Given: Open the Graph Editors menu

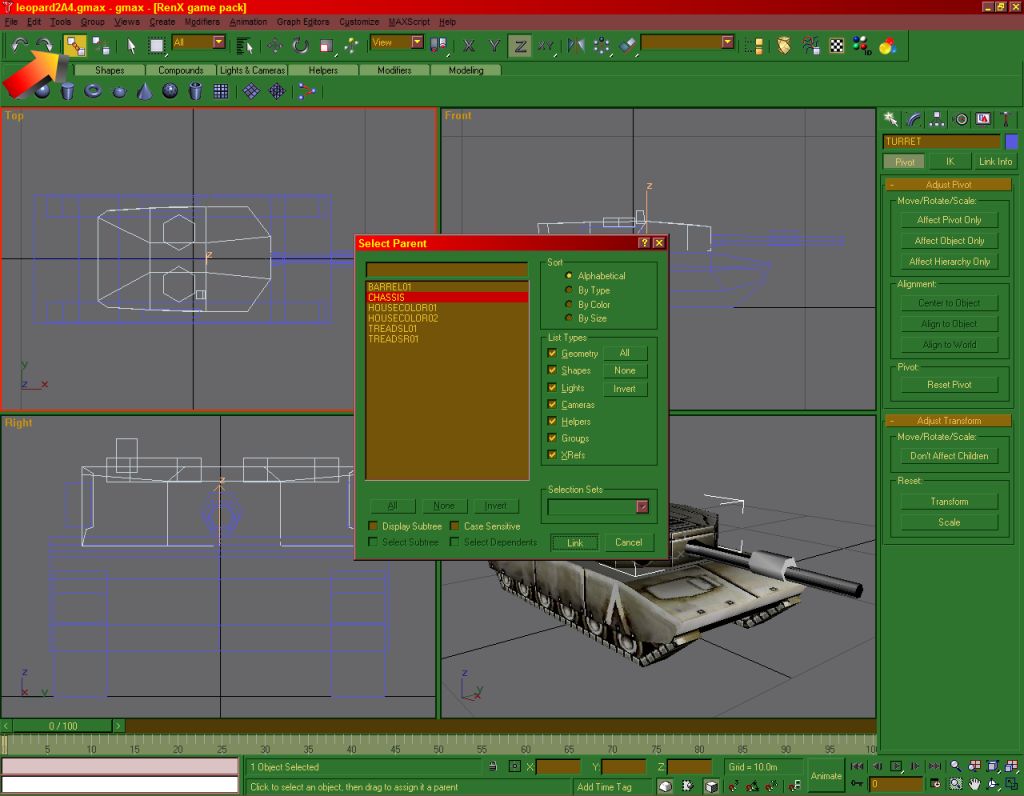Looking at the screenshot, I should pyautogui.click(x=302, y=22).
